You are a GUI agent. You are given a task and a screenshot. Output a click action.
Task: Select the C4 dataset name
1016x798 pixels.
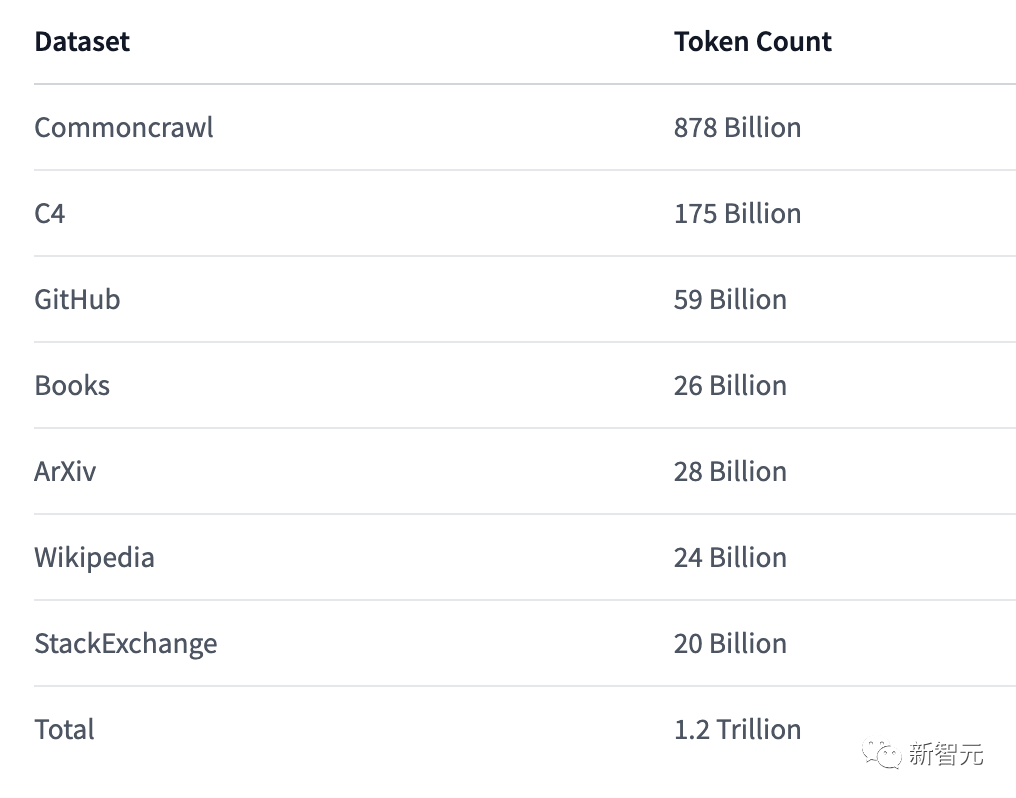pos(50,214)
